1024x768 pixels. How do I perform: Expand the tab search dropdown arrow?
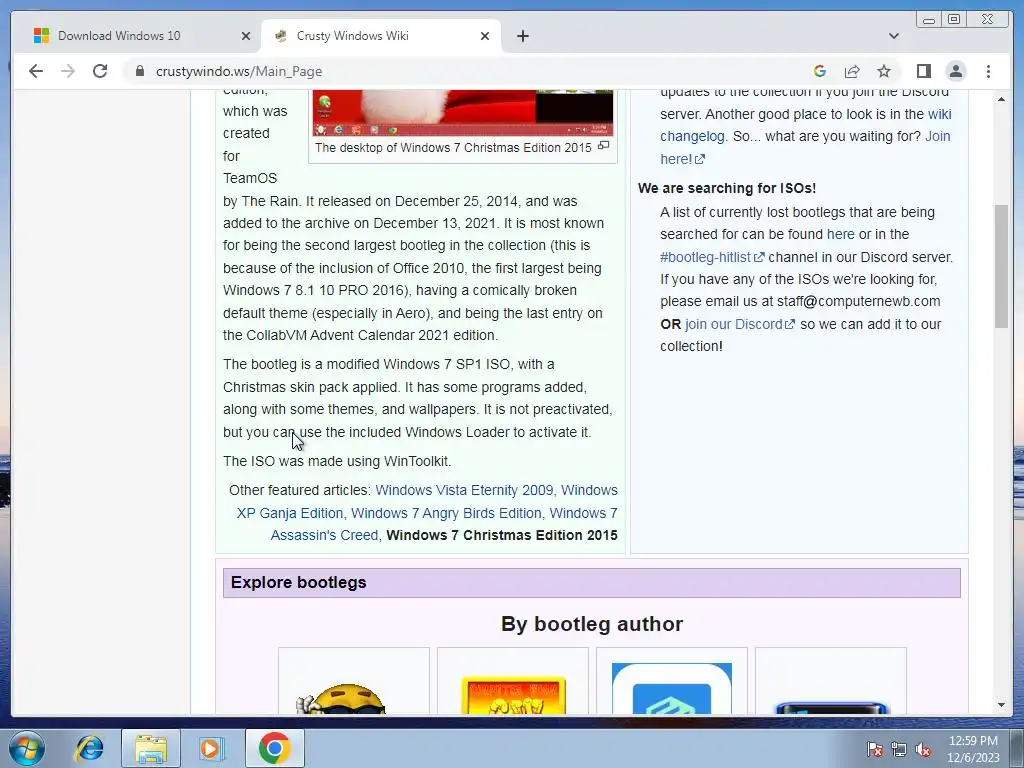[x=893, y=36]
